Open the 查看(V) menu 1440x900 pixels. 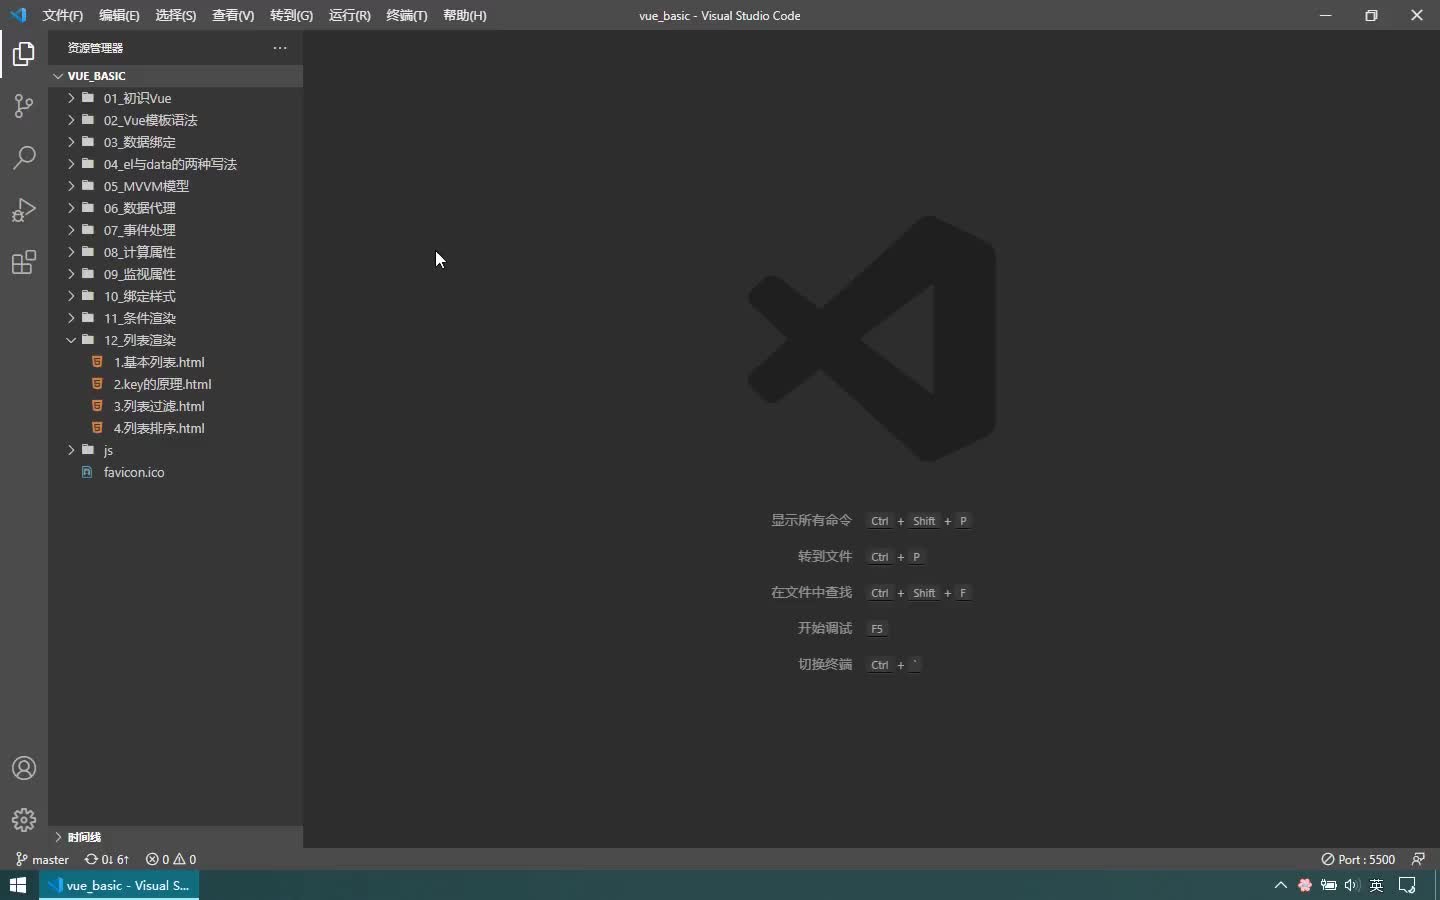(x=233, y=15)
